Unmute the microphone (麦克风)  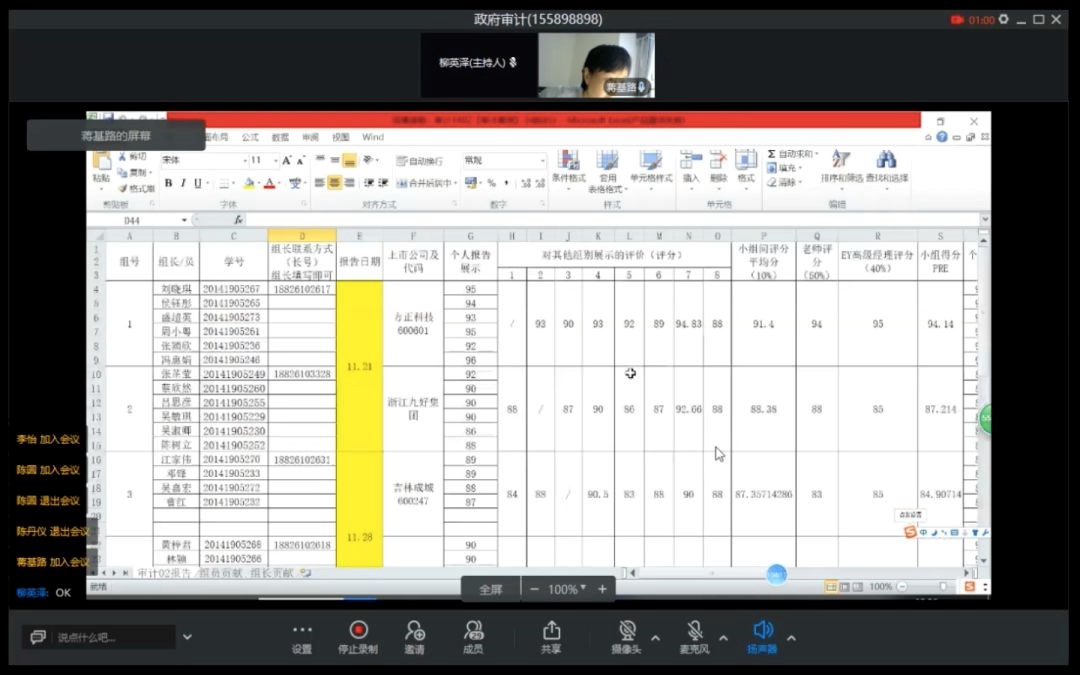tap(694, 636)
